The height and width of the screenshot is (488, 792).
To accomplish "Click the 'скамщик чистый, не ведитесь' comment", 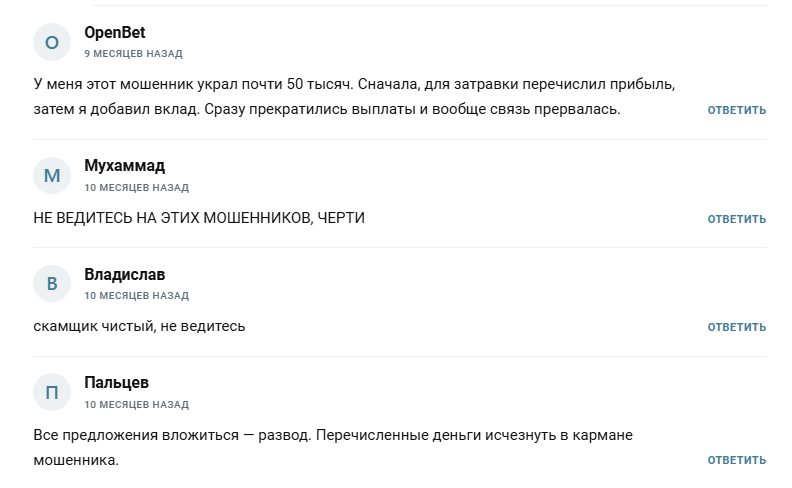I will click(x=139, y=326).
